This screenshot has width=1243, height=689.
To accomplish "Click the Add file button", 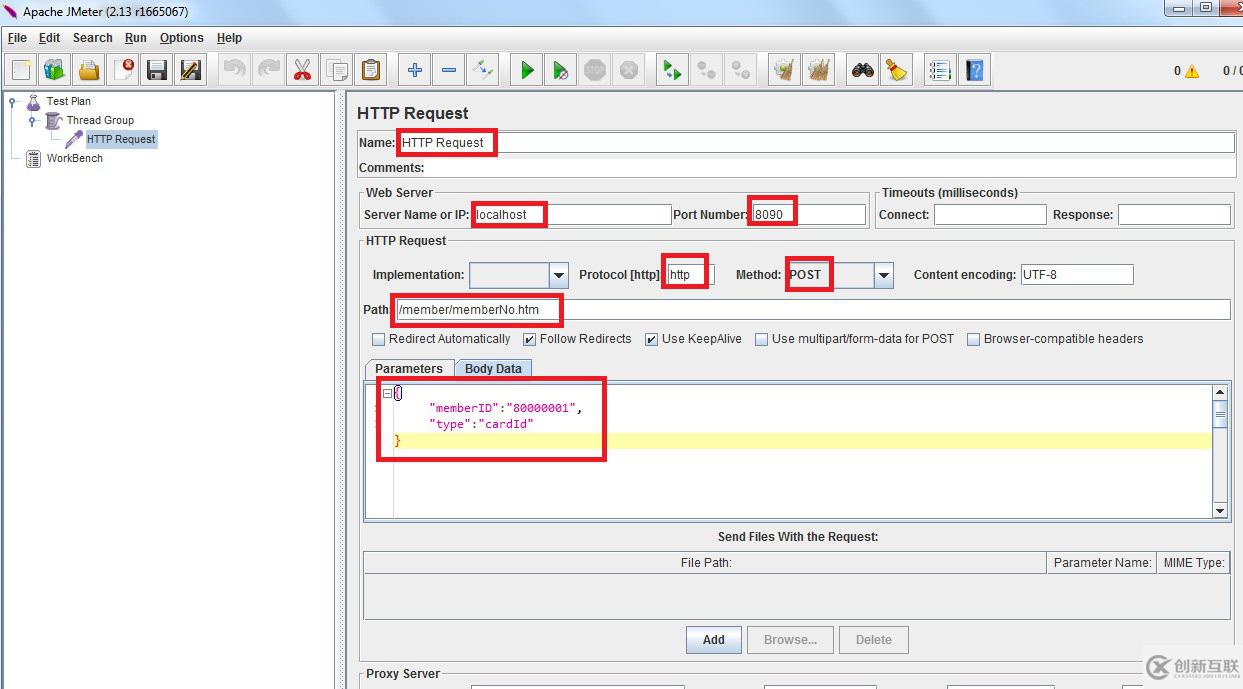I will 714,640.
